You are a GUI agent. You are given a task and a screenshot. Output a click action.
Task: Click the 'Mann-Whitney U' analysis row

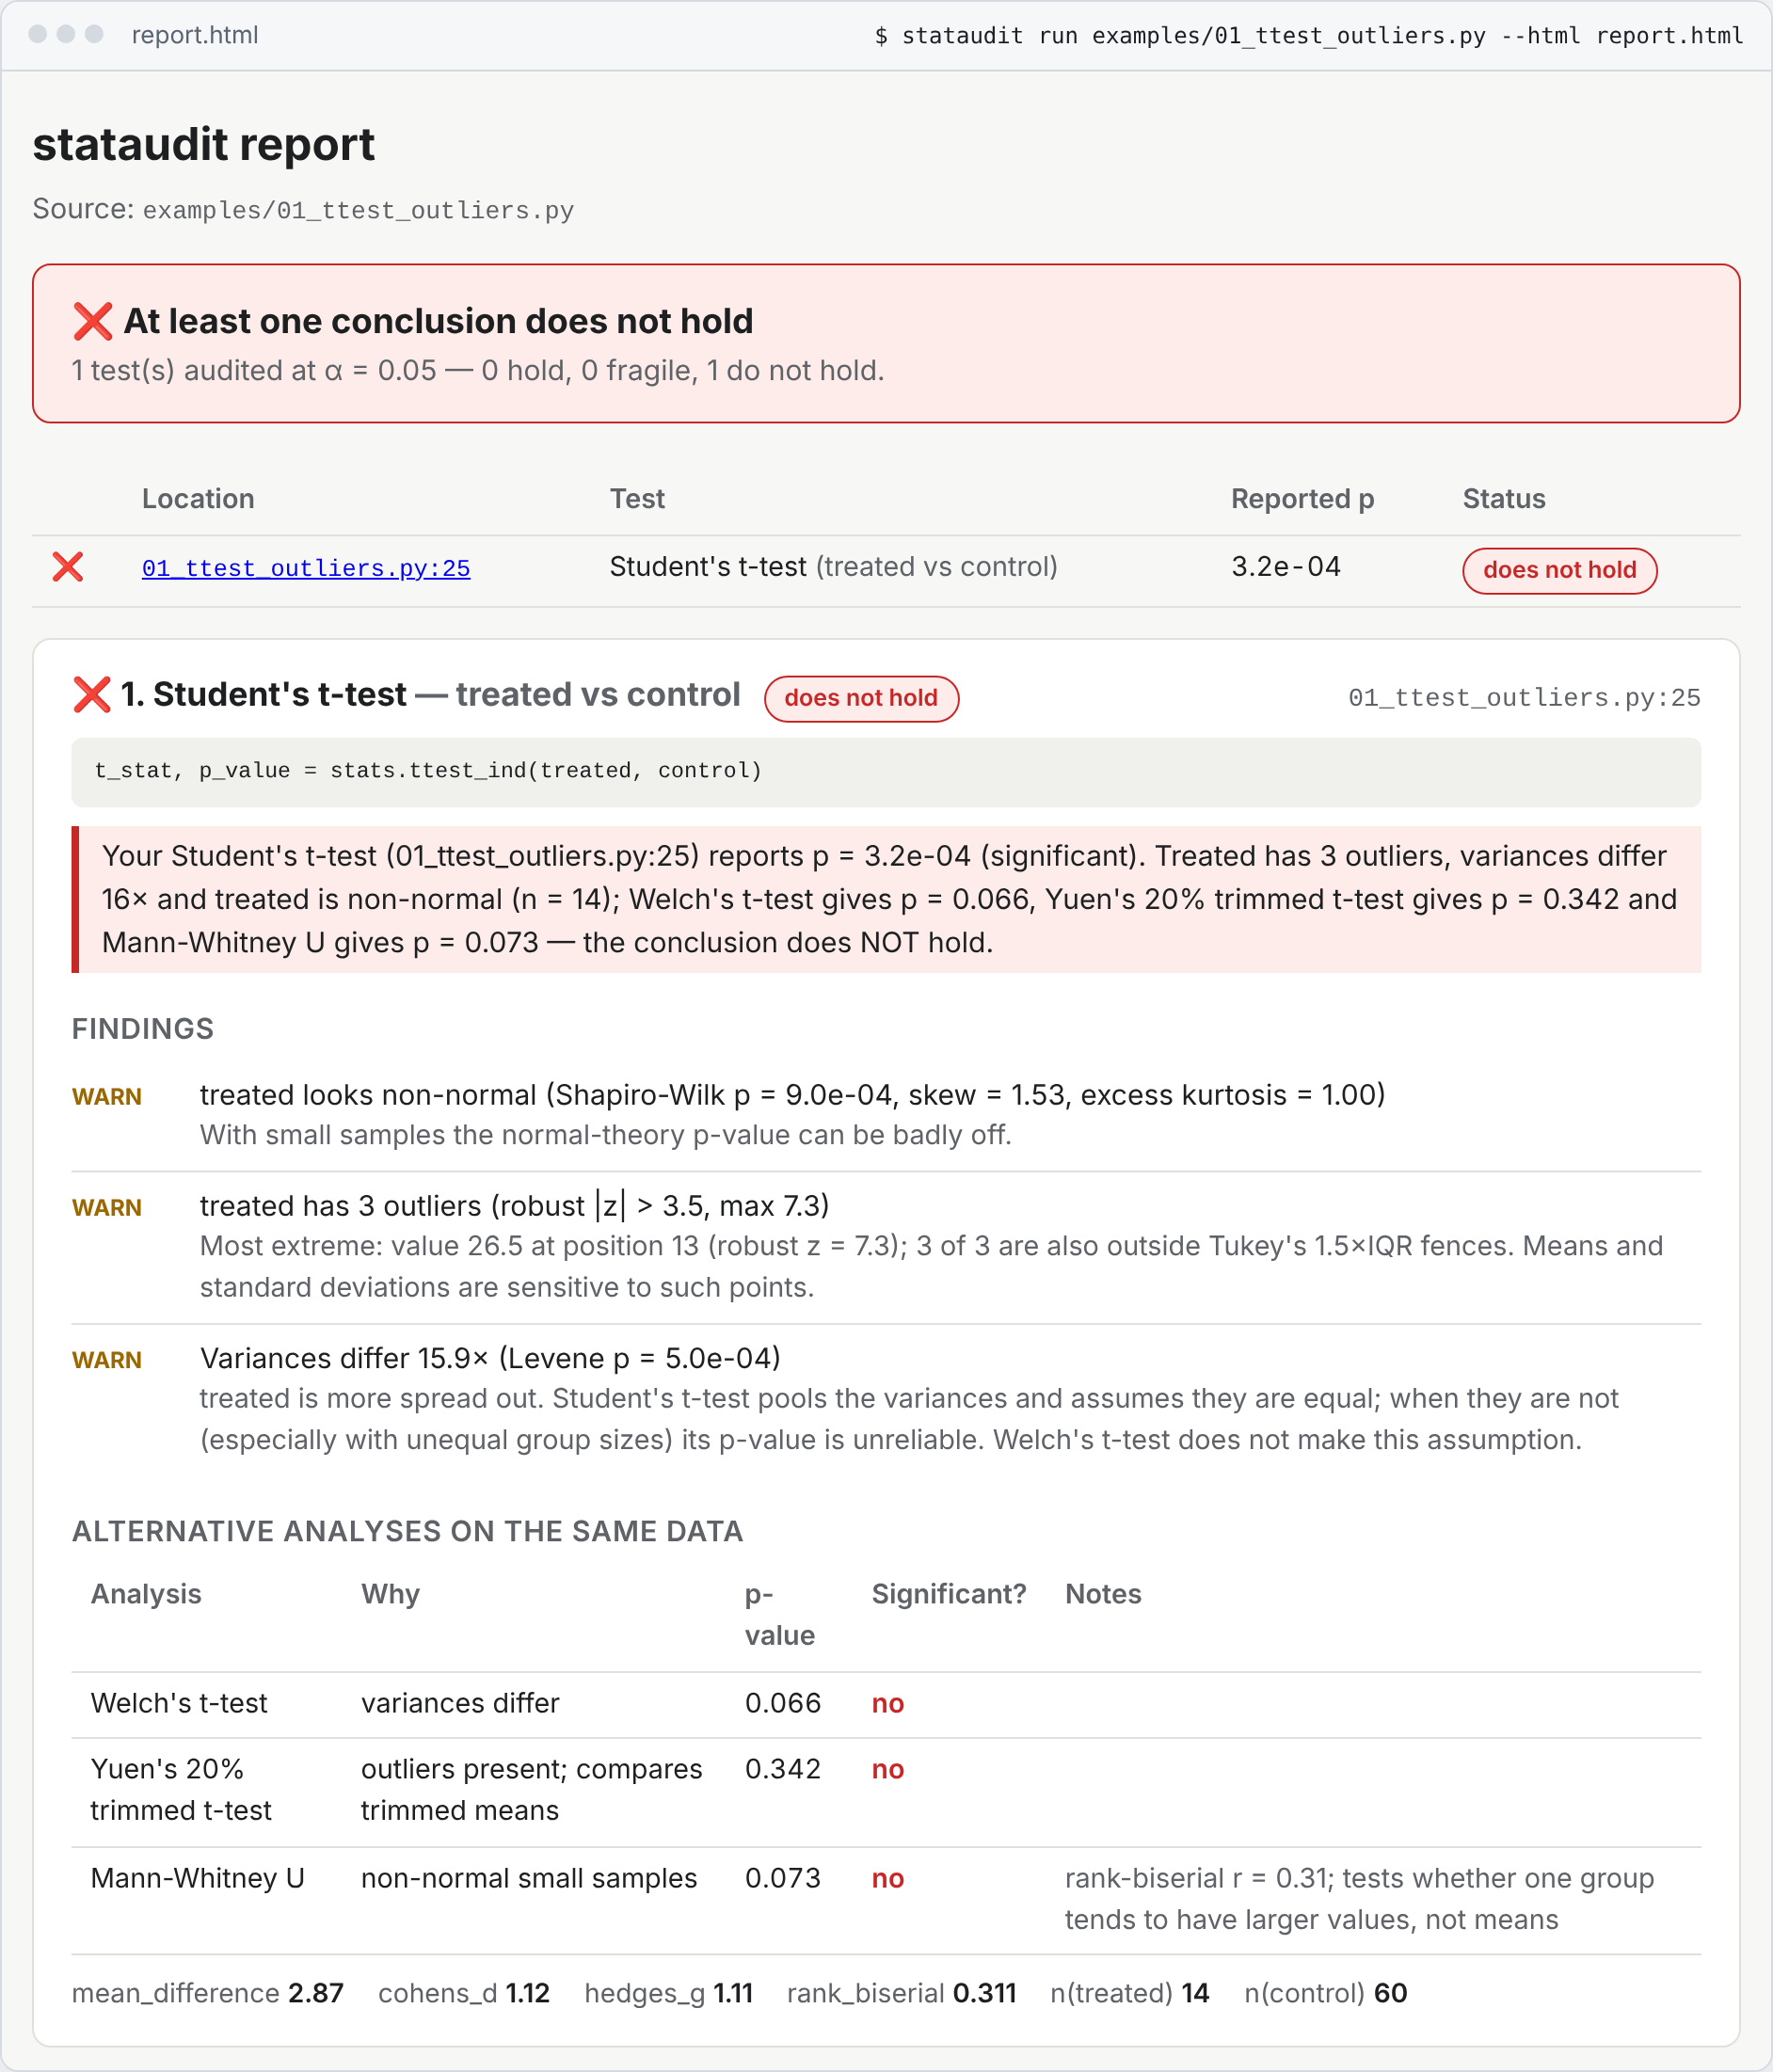pyautogui.click(x=886, y=1900)
